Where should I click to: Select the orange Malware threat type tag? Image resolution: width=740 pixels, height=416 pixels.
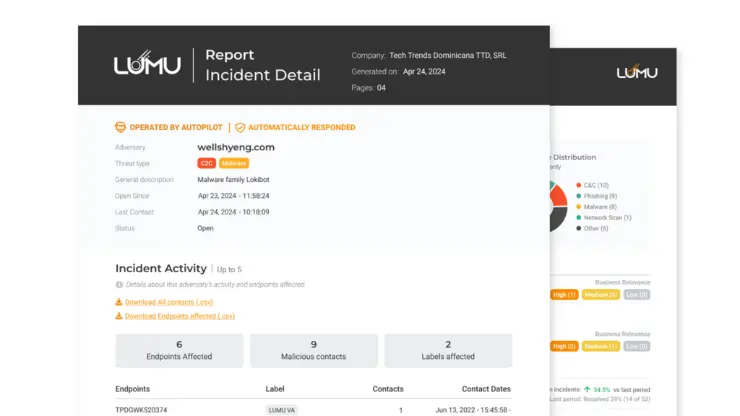click(x=234, y=163)
